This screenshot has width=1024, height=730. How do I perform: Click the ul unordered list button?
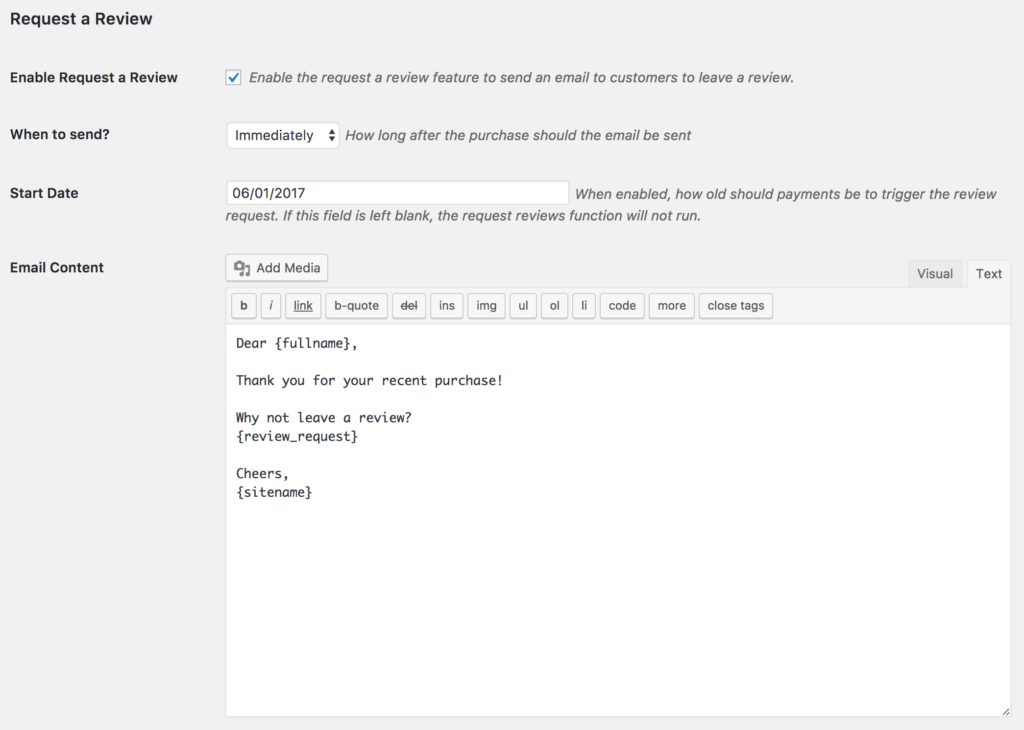(522, 306)
